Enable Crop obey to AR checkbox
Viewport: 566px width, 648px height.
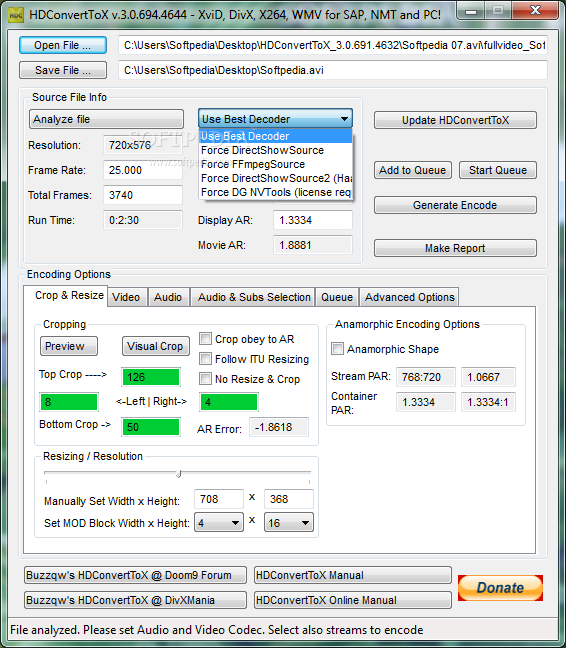point(205,339)
